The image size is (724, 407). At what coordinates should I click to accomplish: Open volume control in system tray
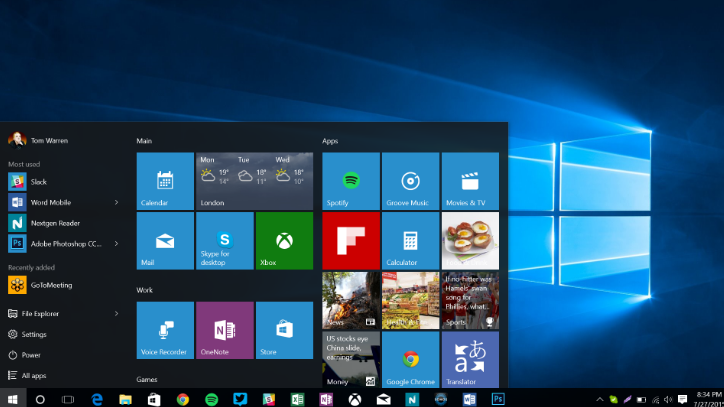click(668, 400)
